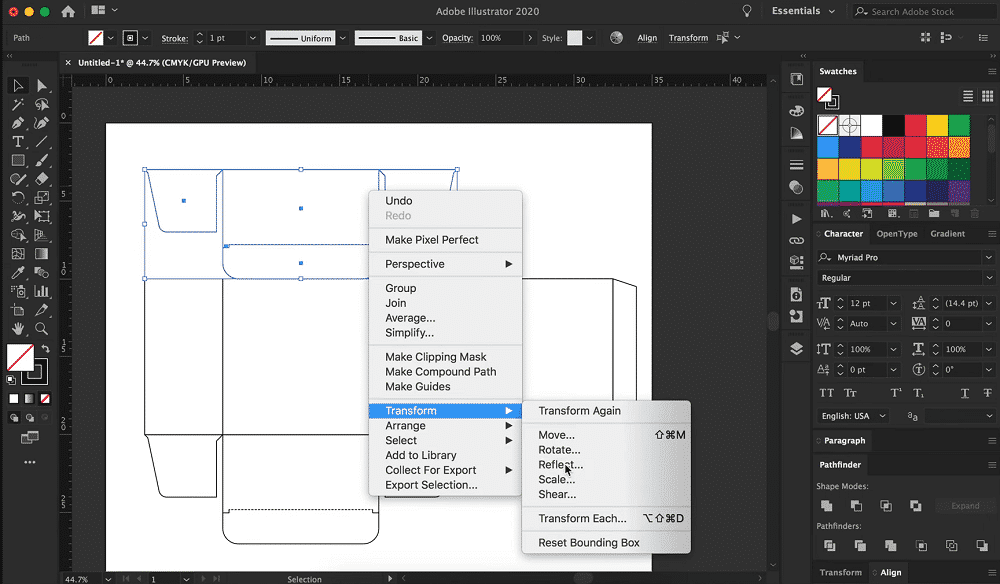Click Make Clipping Mask in the context menu
Image resolution: width=1000 pixels, height=584 pixels.
(x=435, y=357)
